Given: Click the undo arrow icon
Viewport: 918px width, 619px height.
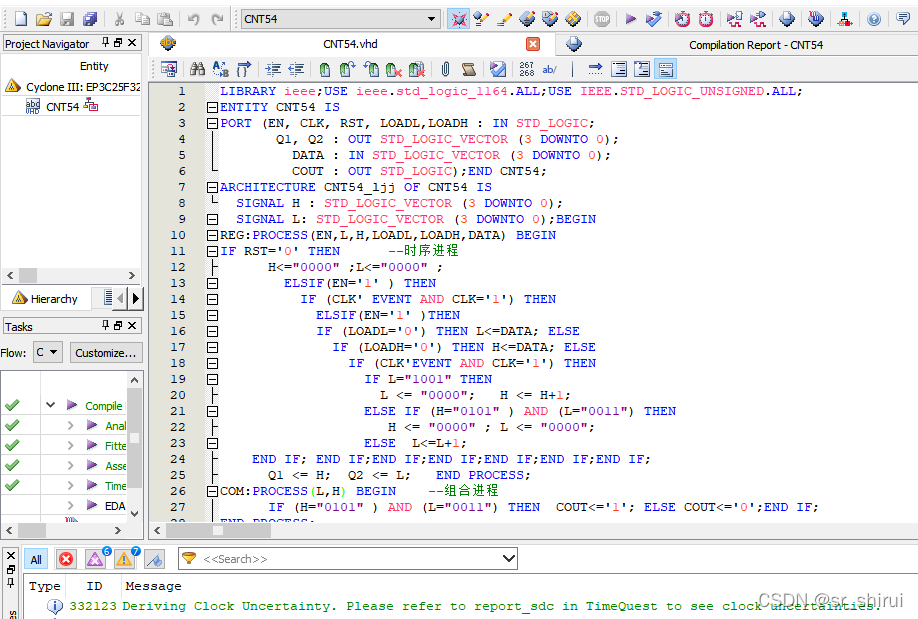Looking at the screenshot, I should (x=192, y=17).
